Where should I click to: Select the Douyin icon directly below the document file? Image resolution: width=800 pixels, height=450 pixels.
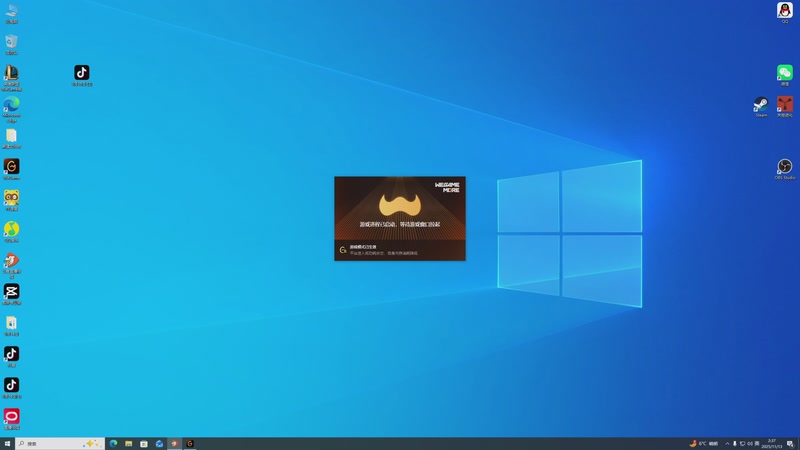[x=11, y=357]
